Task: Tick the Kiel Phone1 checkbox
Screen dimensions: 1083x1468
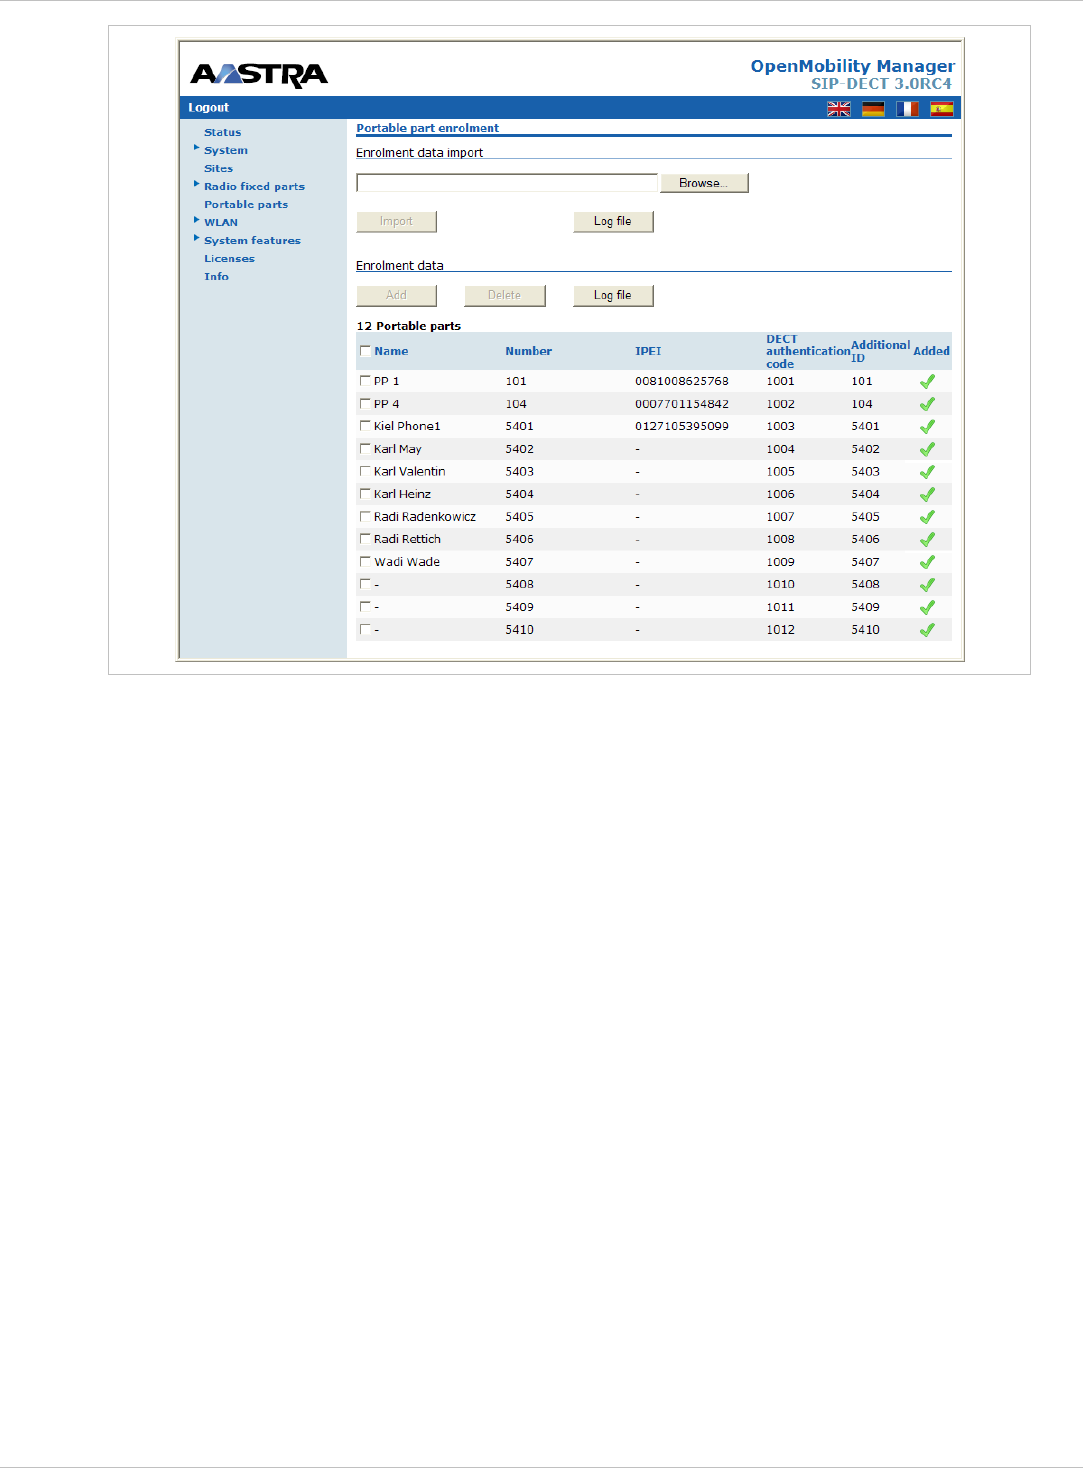Action: 365,425
